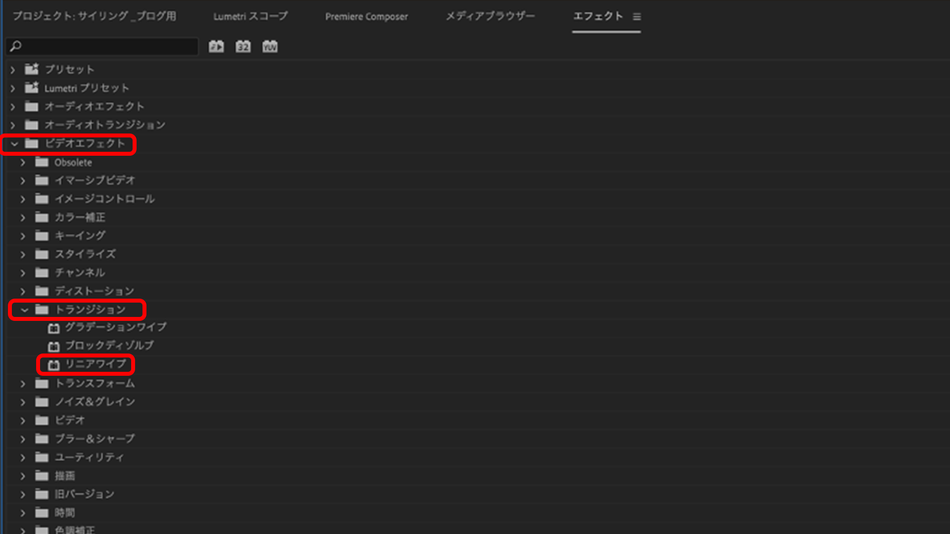Select the 旧バージョン folder row
This screenshot has height=534, width=950.
point(475,494)
